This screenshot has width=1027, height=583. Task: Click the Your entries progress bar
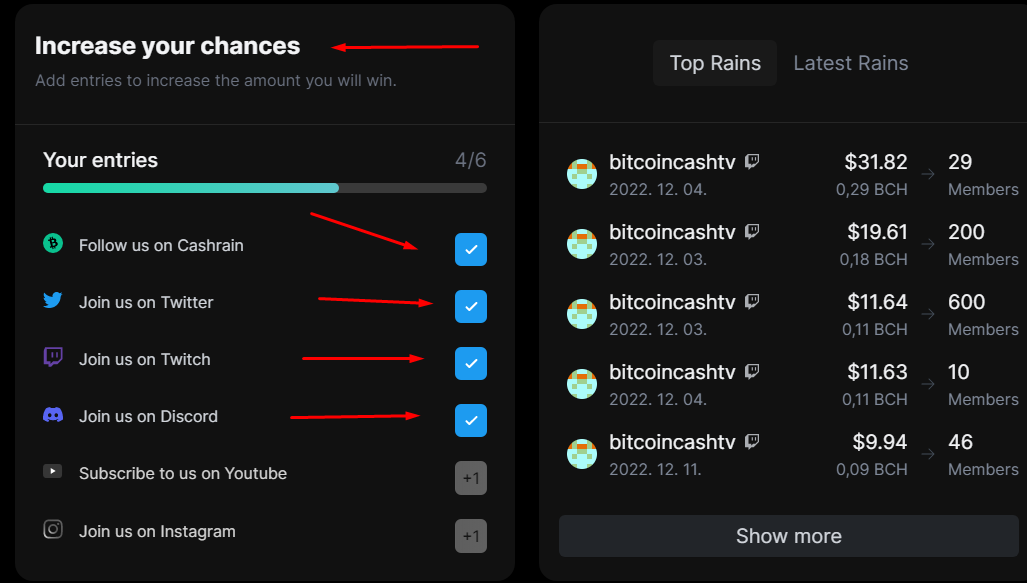click(x=265, y=188)
